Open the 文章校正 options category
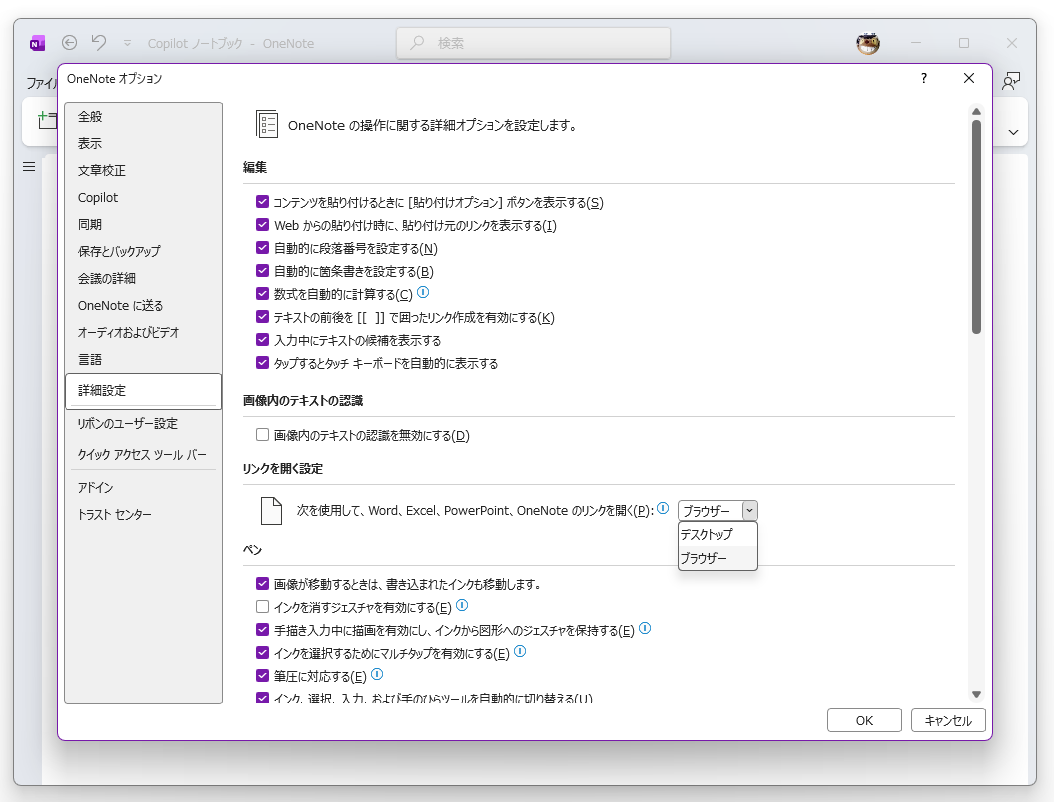The image size is (1054, 802). (143, 170)
